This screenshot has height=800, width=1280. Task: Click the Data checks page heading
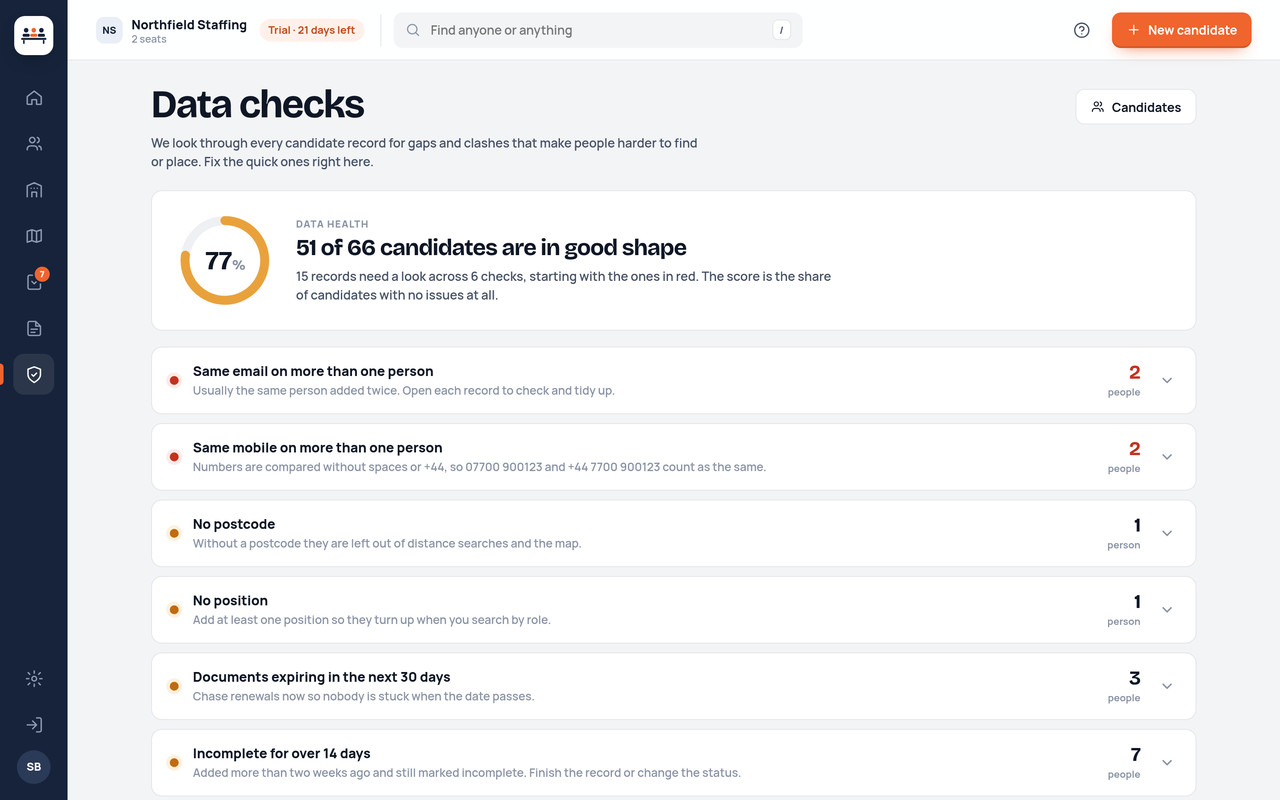pyautogui.click(x=258, y=104)
